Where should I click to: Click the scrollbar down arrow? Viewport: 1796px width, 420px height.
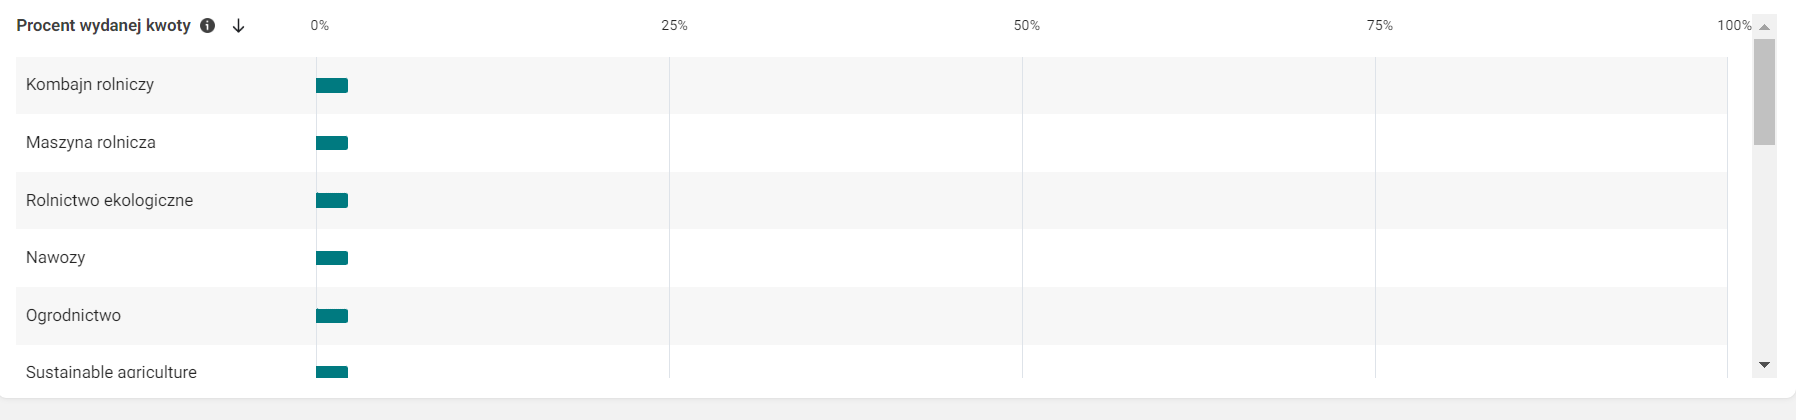pyautogui.click(x=1764, y=365)
